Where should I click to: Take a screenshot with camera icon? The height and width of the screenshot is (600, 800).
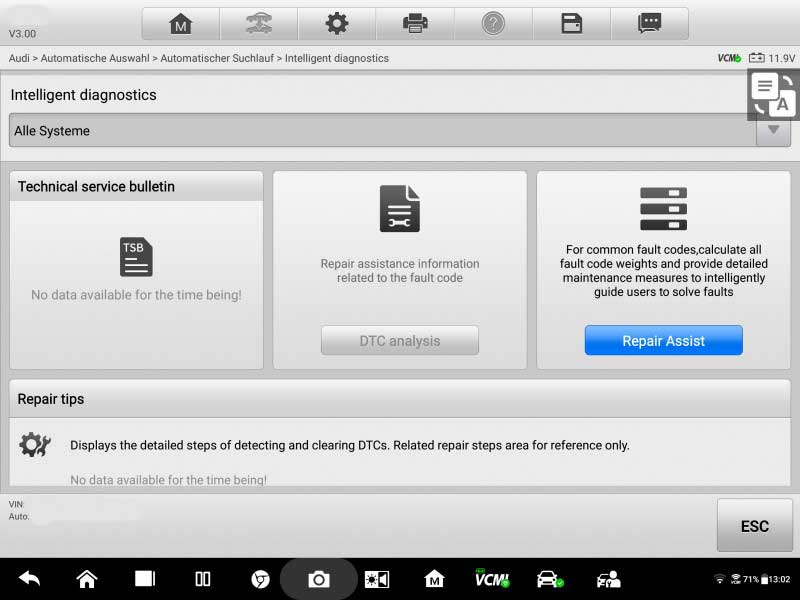(318, 579)
